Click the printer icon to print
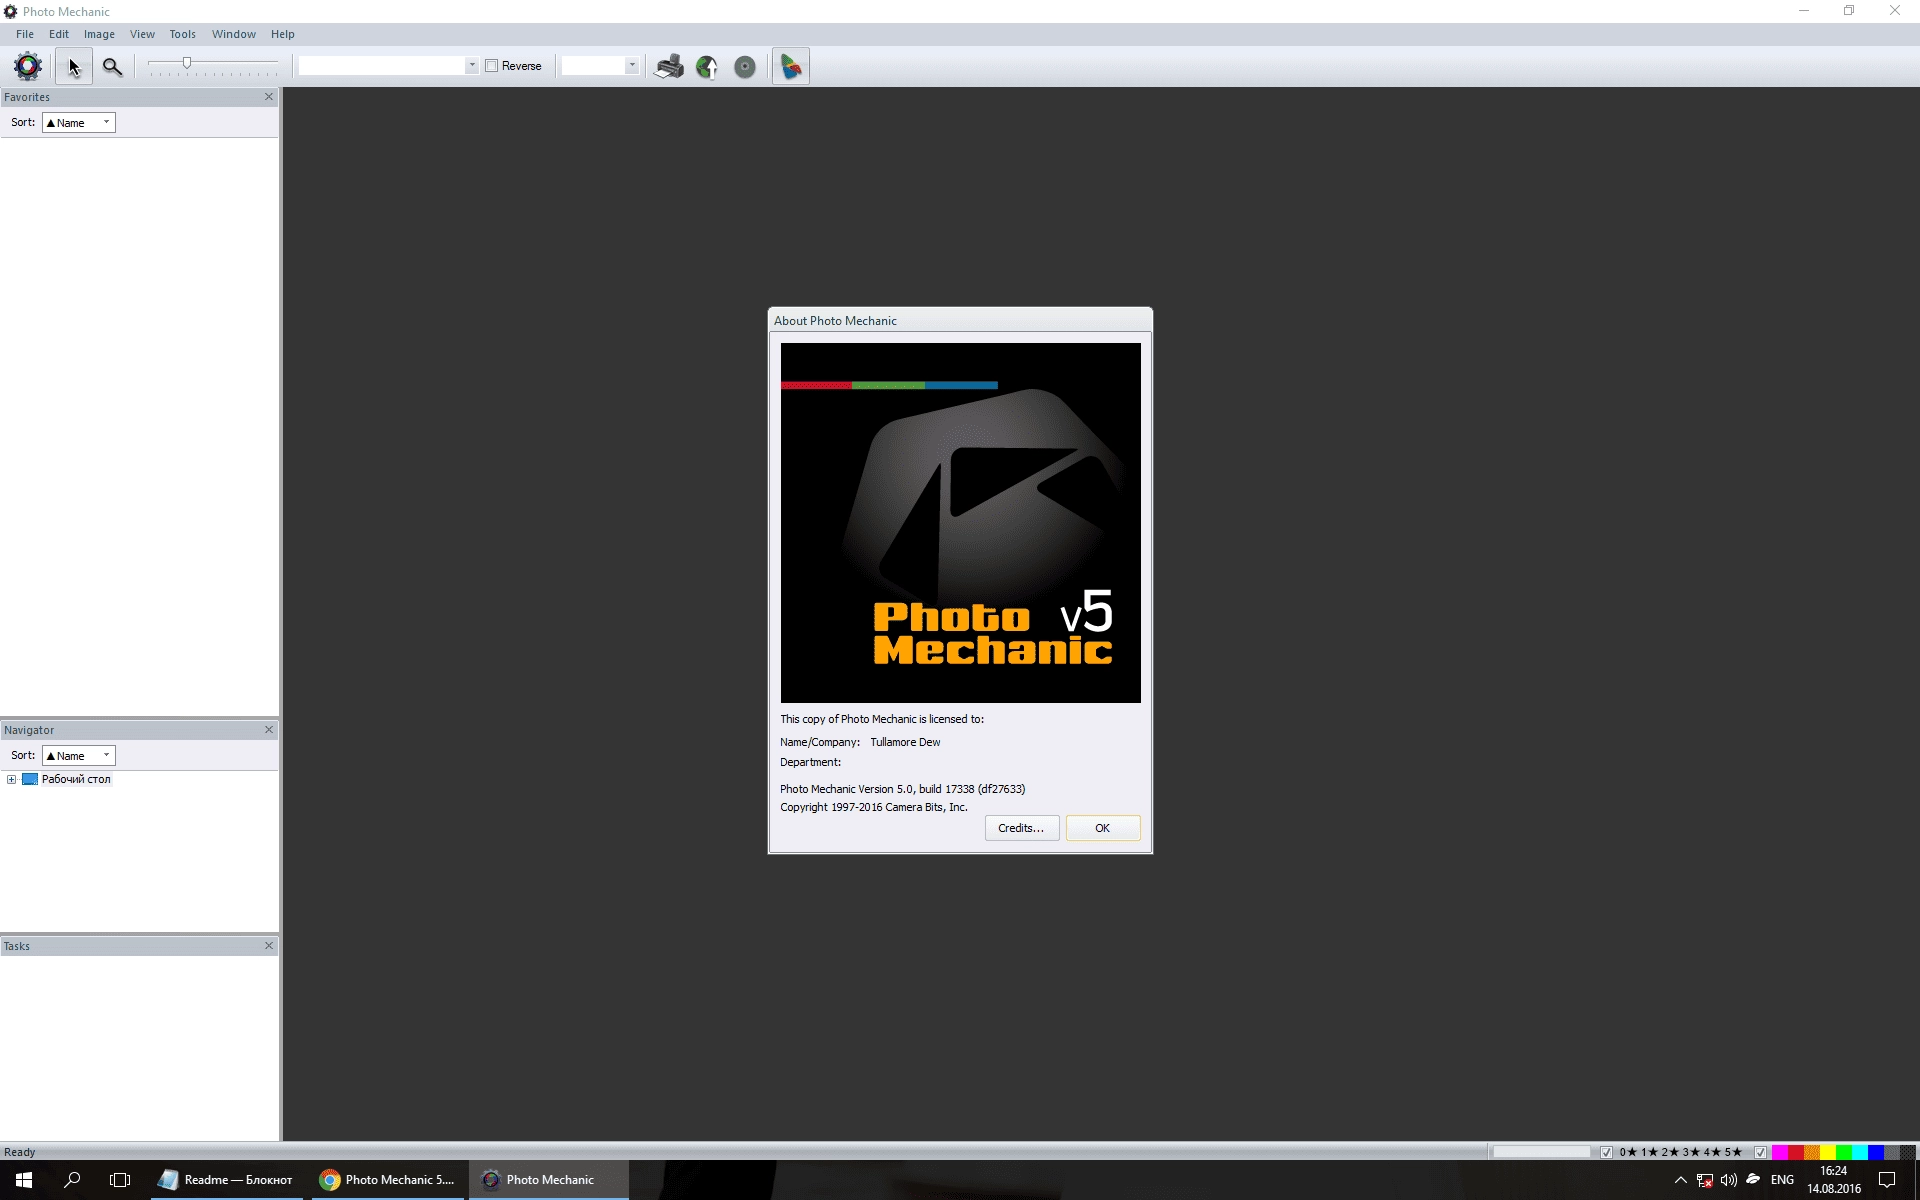This screenshot has width=1920, height=1200. click(x=669, y=66)
